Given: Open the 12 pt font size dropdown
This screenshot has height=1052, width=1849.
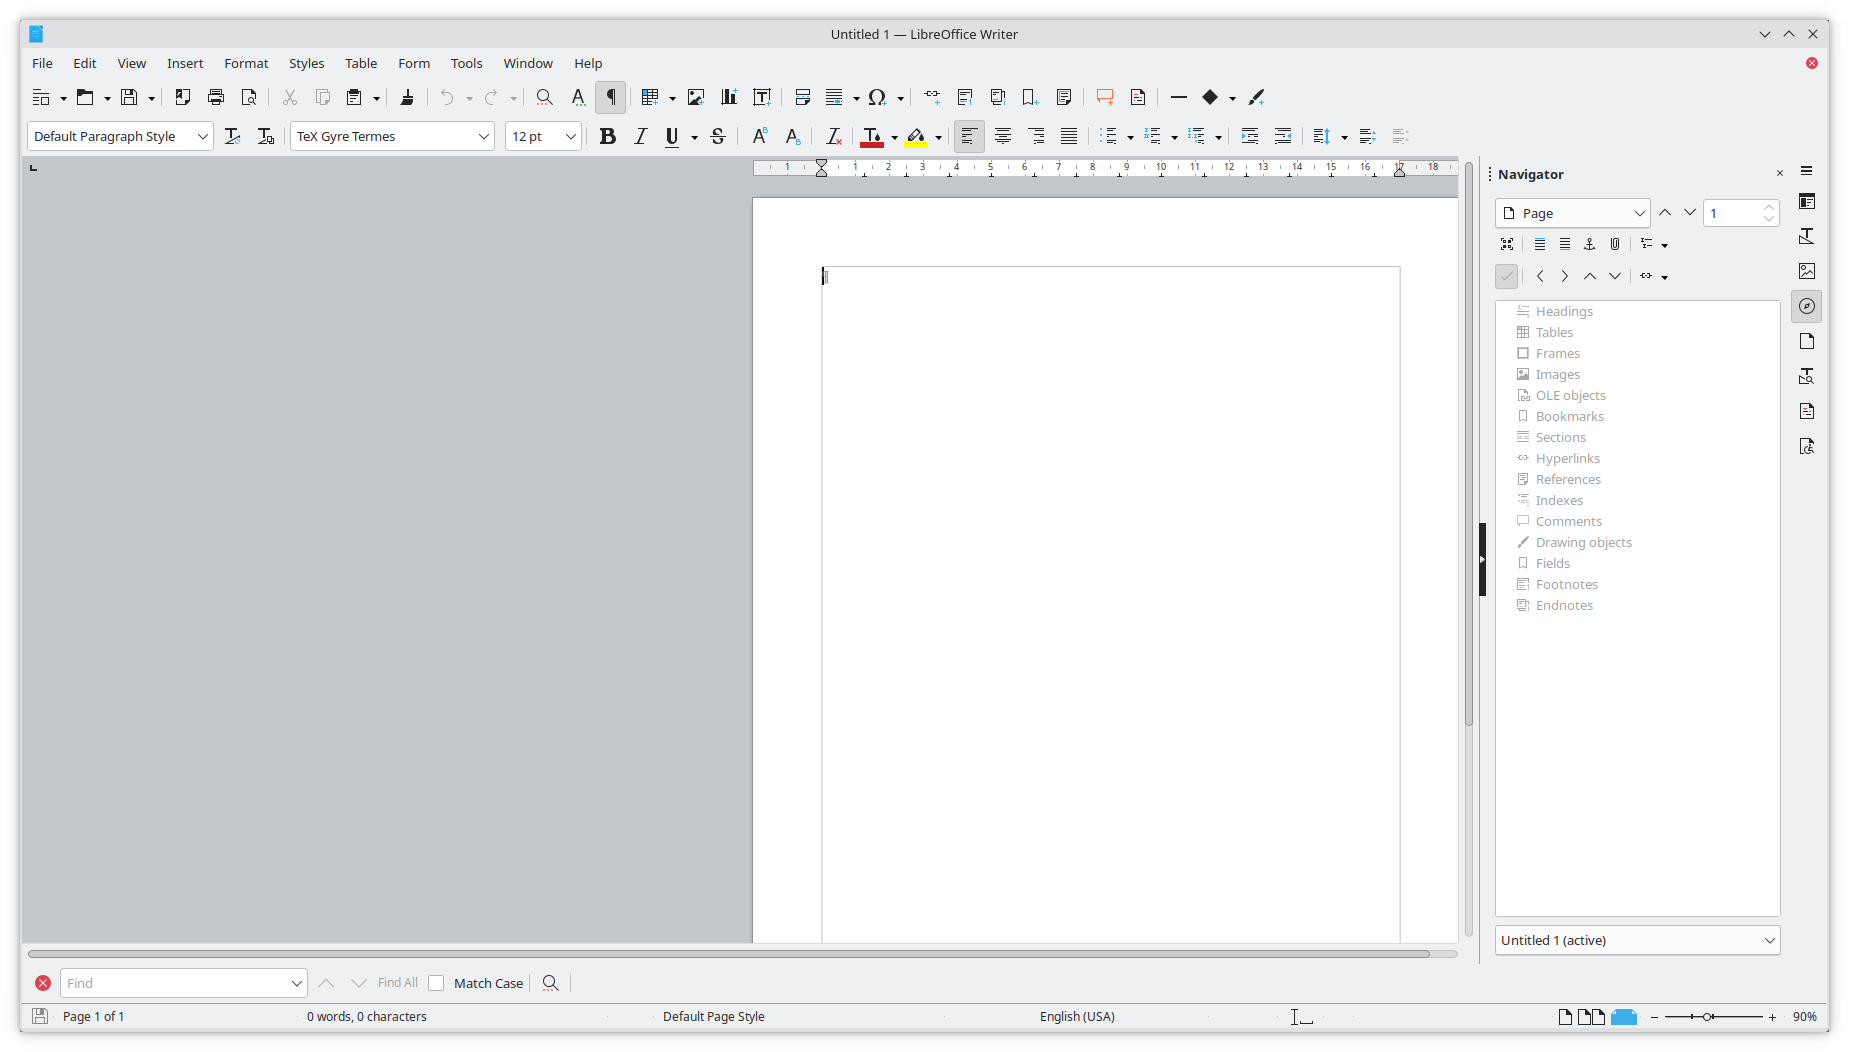Looking at the screenshot, I should [570, 136].
